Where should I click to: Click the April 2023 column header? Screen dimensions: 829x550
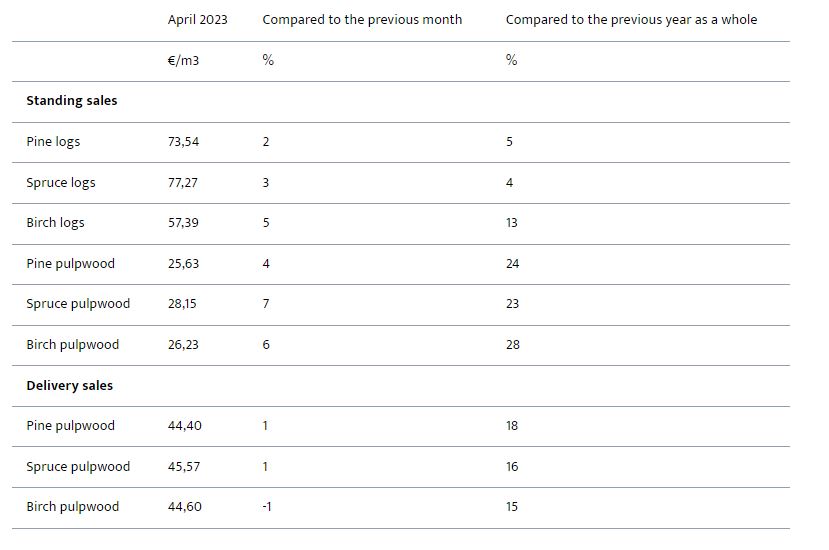tap(197, 20)
